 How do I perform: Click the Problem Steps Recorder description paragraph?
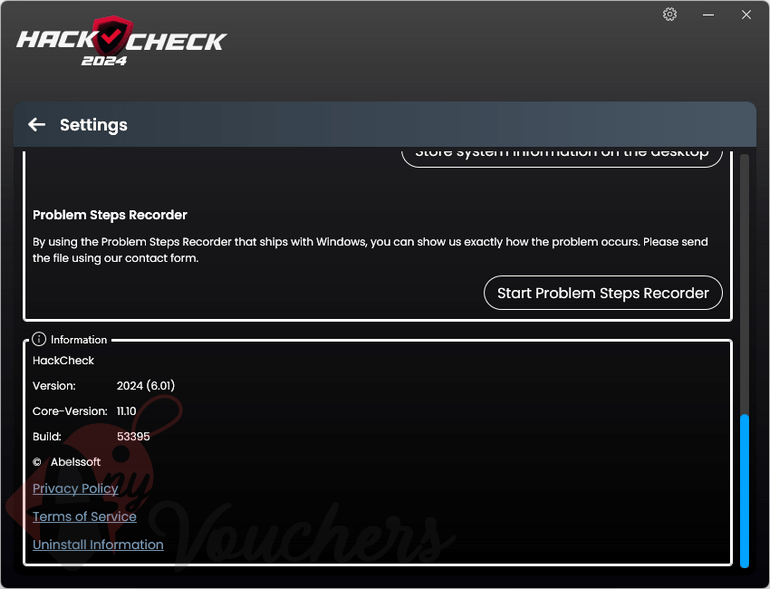[370, 250]
